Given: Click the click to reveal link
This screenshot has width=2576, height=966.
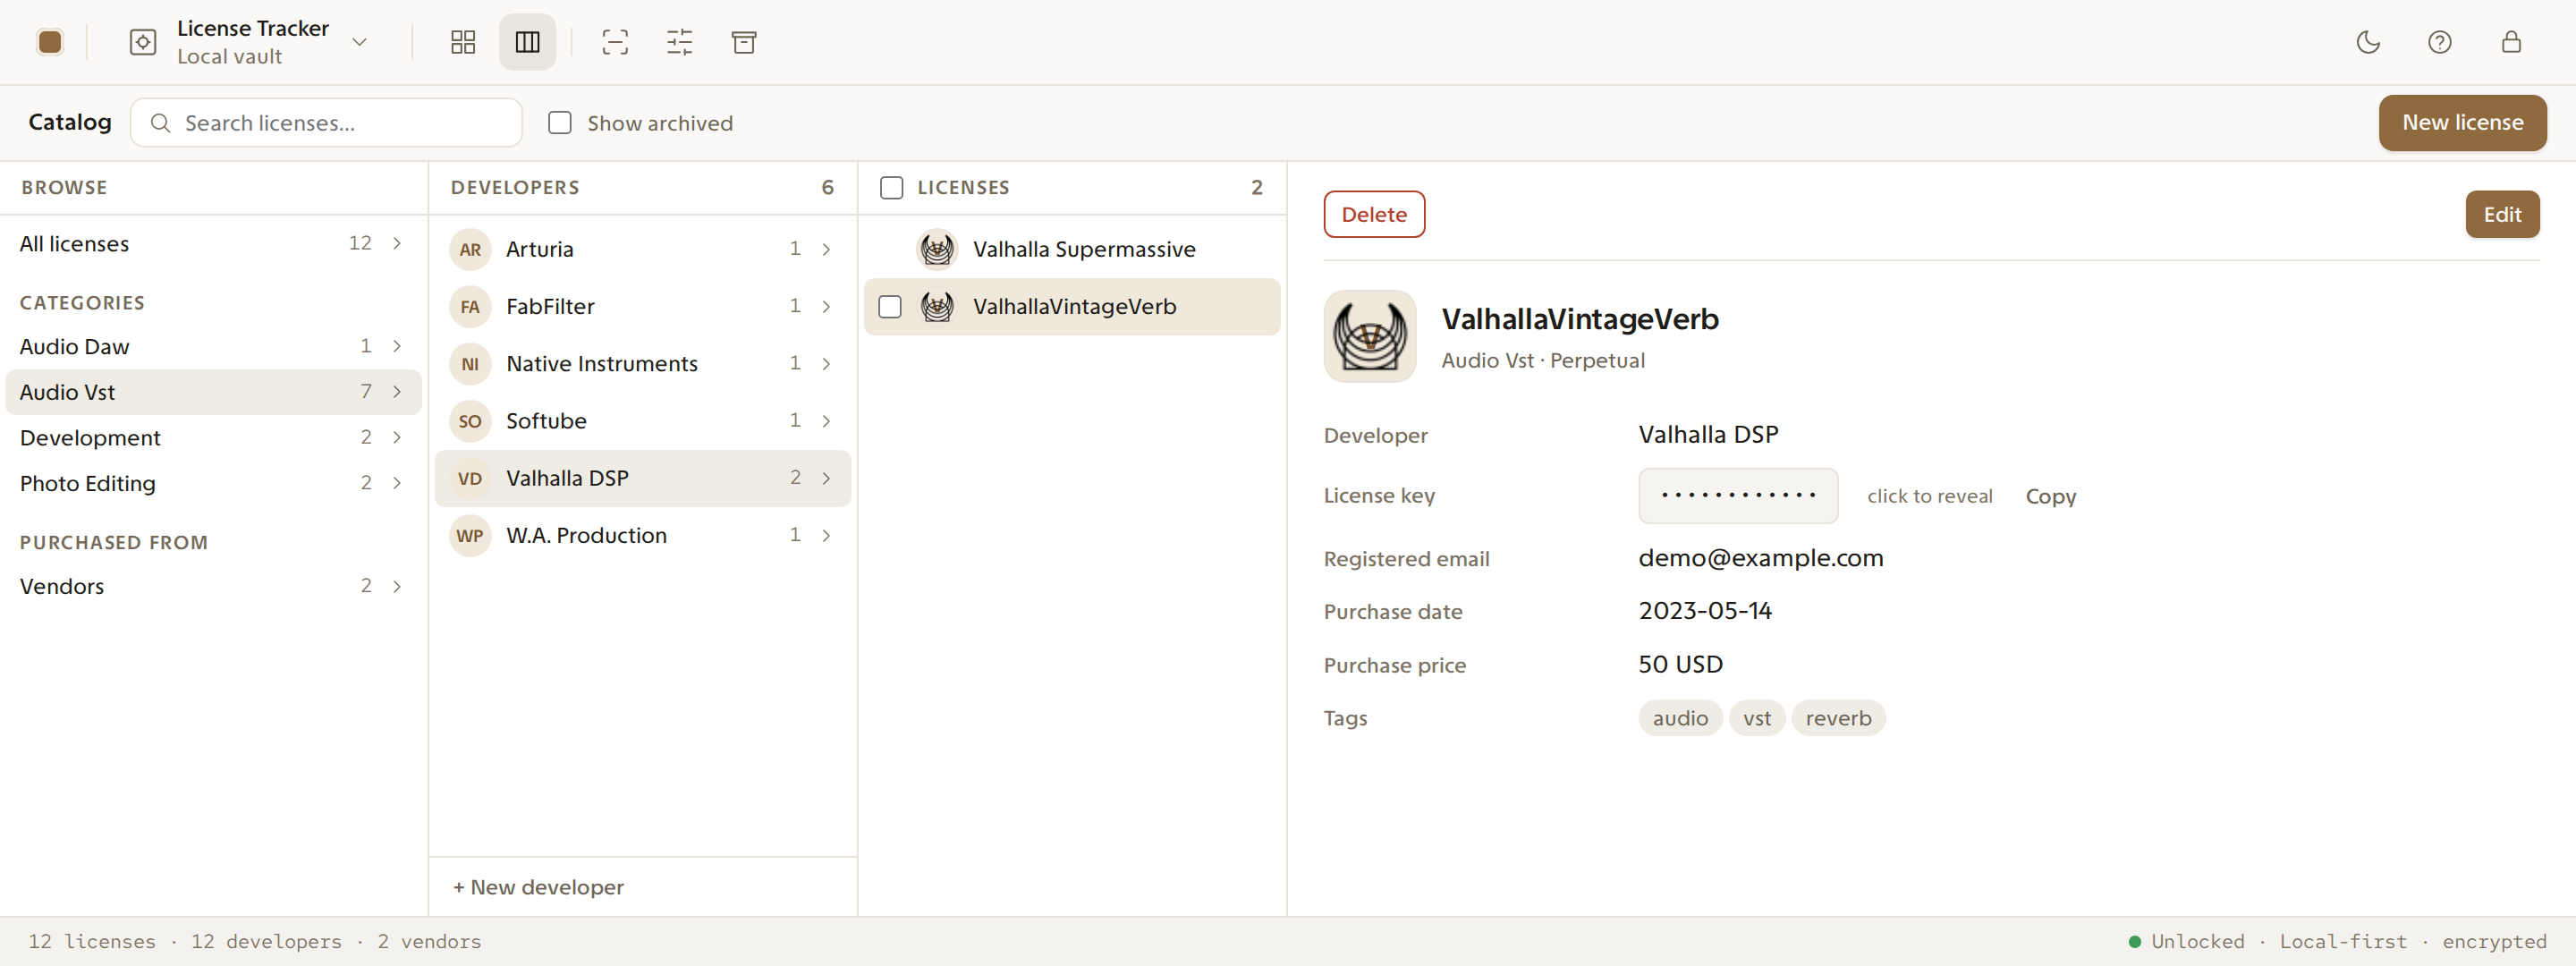Looking at the screenshot, I should pos(1930,496).
